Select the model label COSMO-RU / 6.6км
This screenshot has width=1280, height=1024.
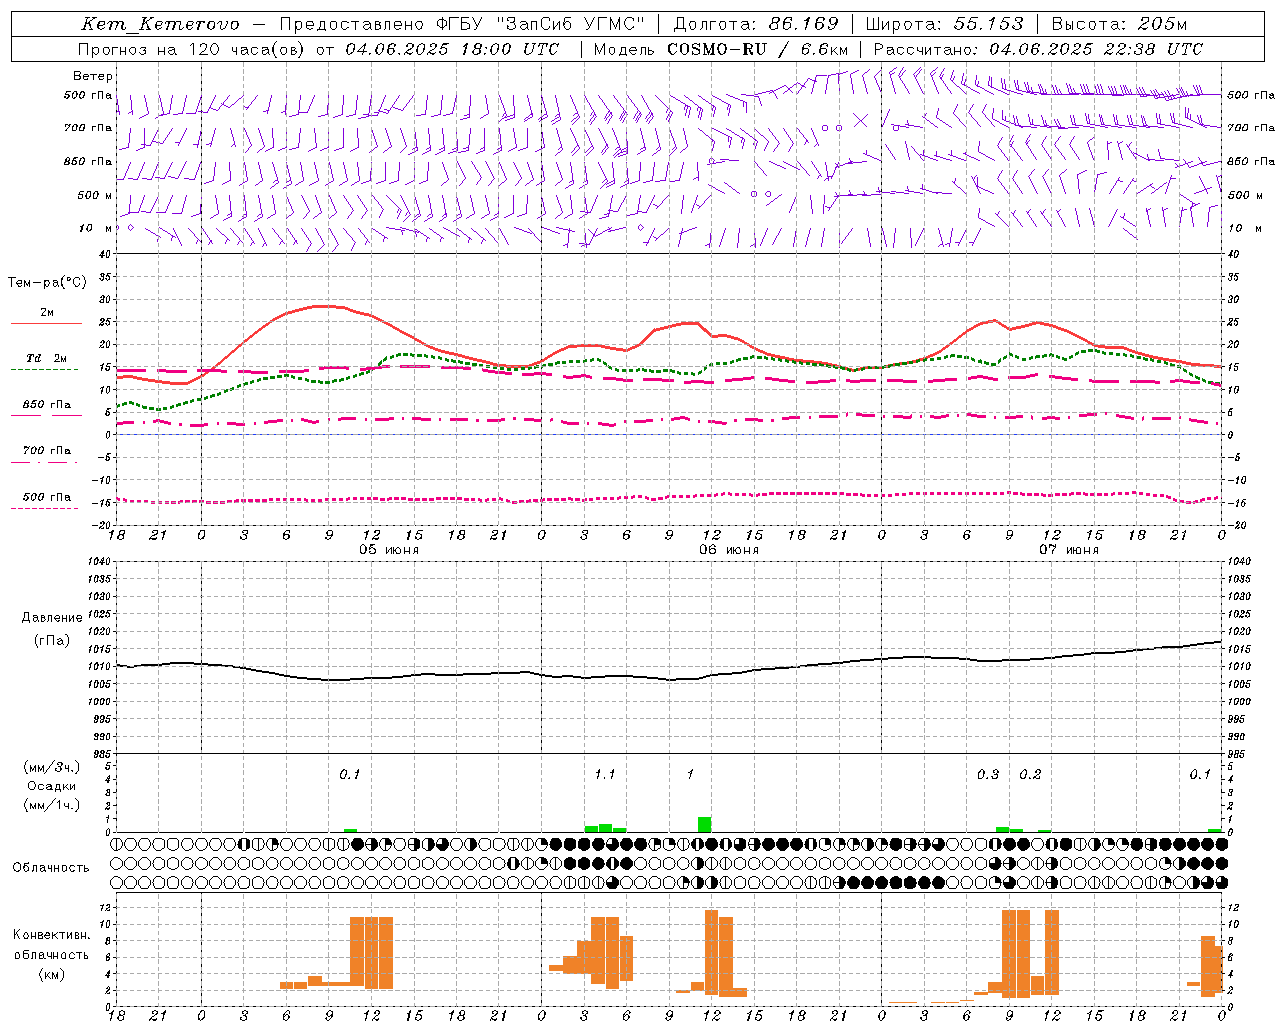[x=758, y=49]
